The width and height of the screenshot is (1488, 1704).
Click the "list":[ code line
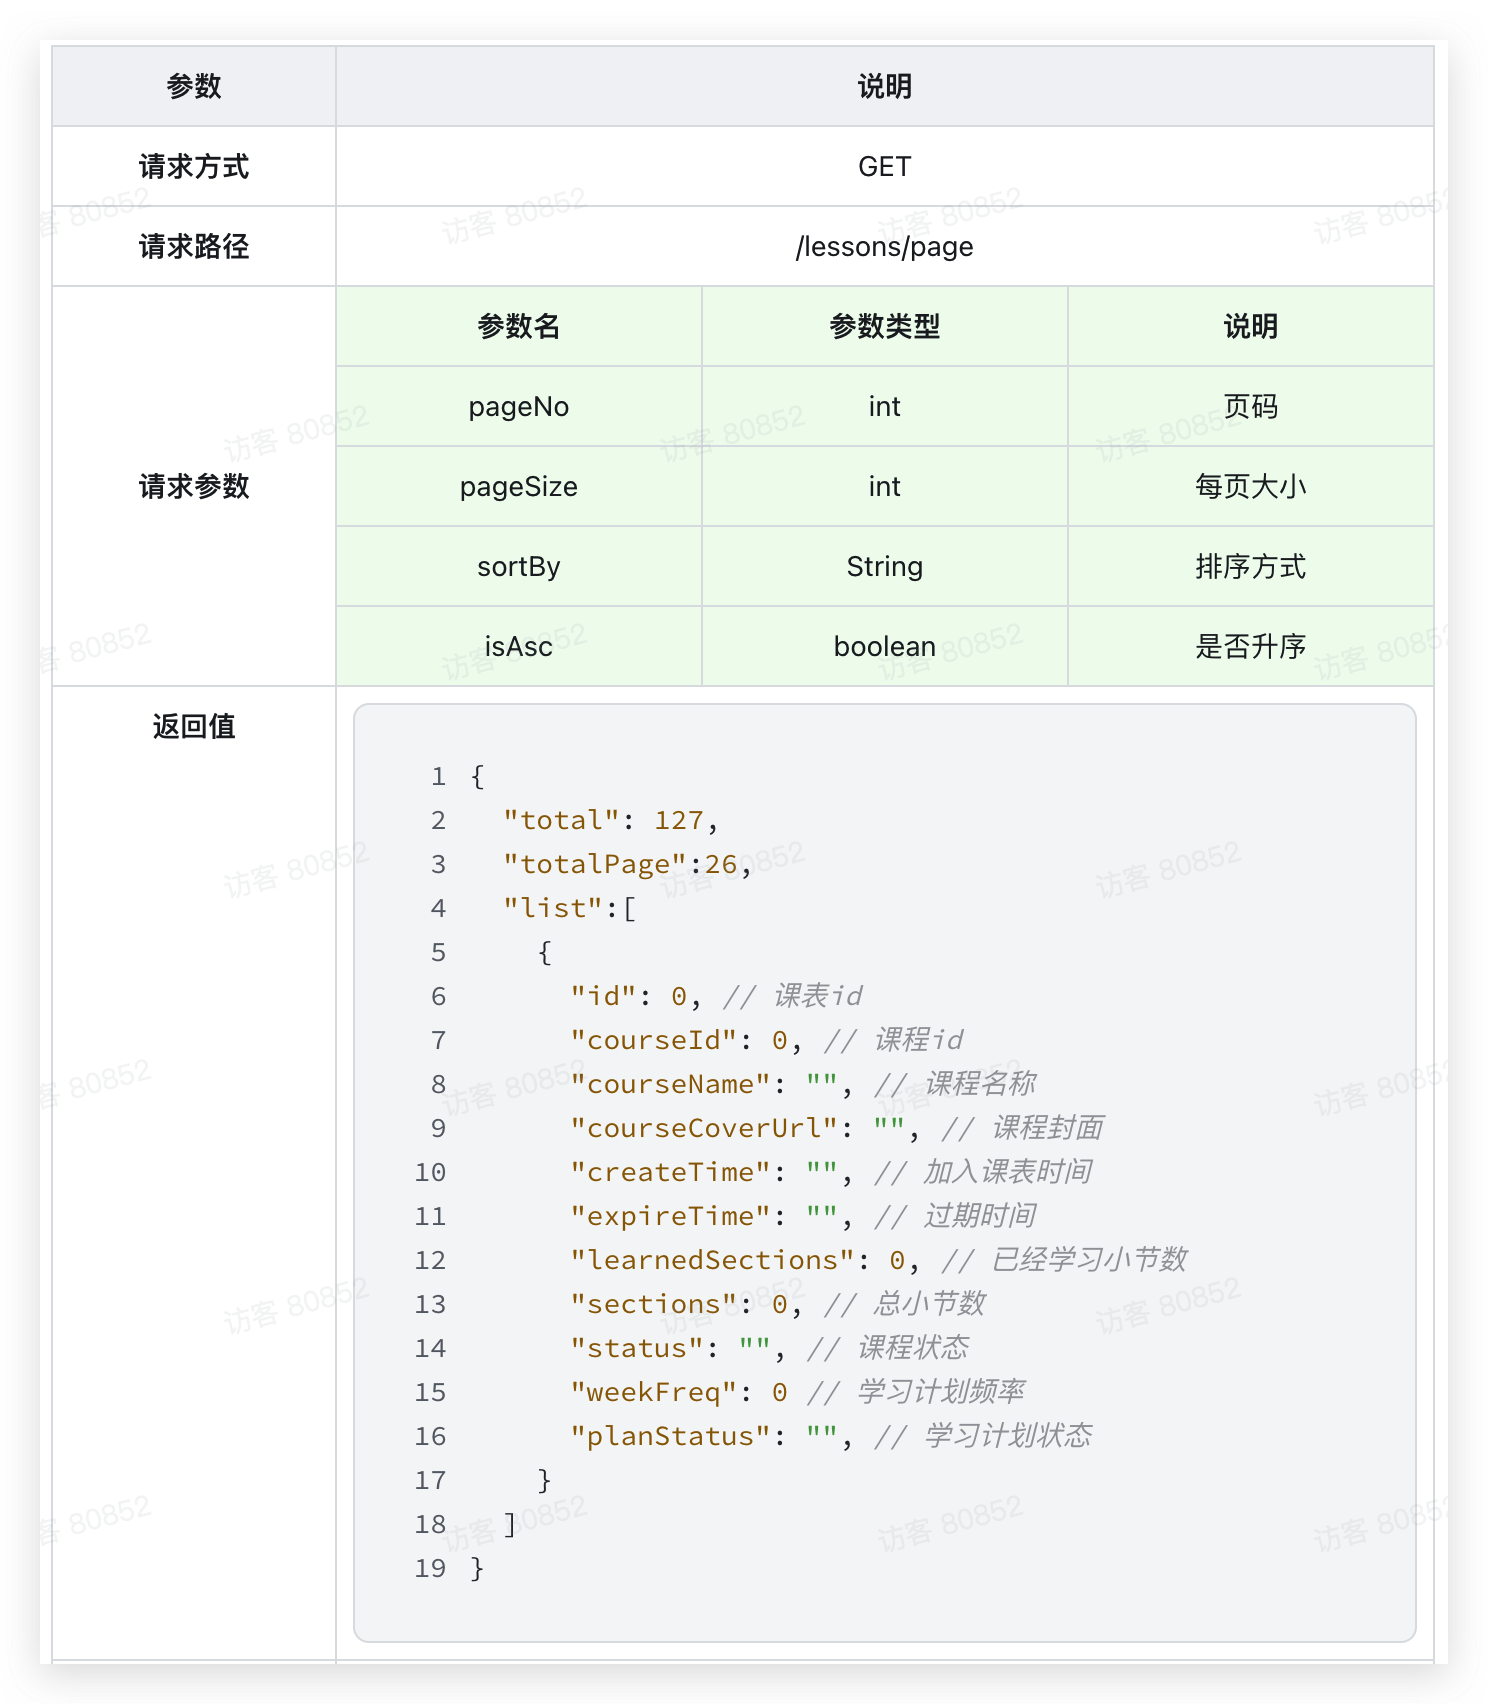(569, 908)
